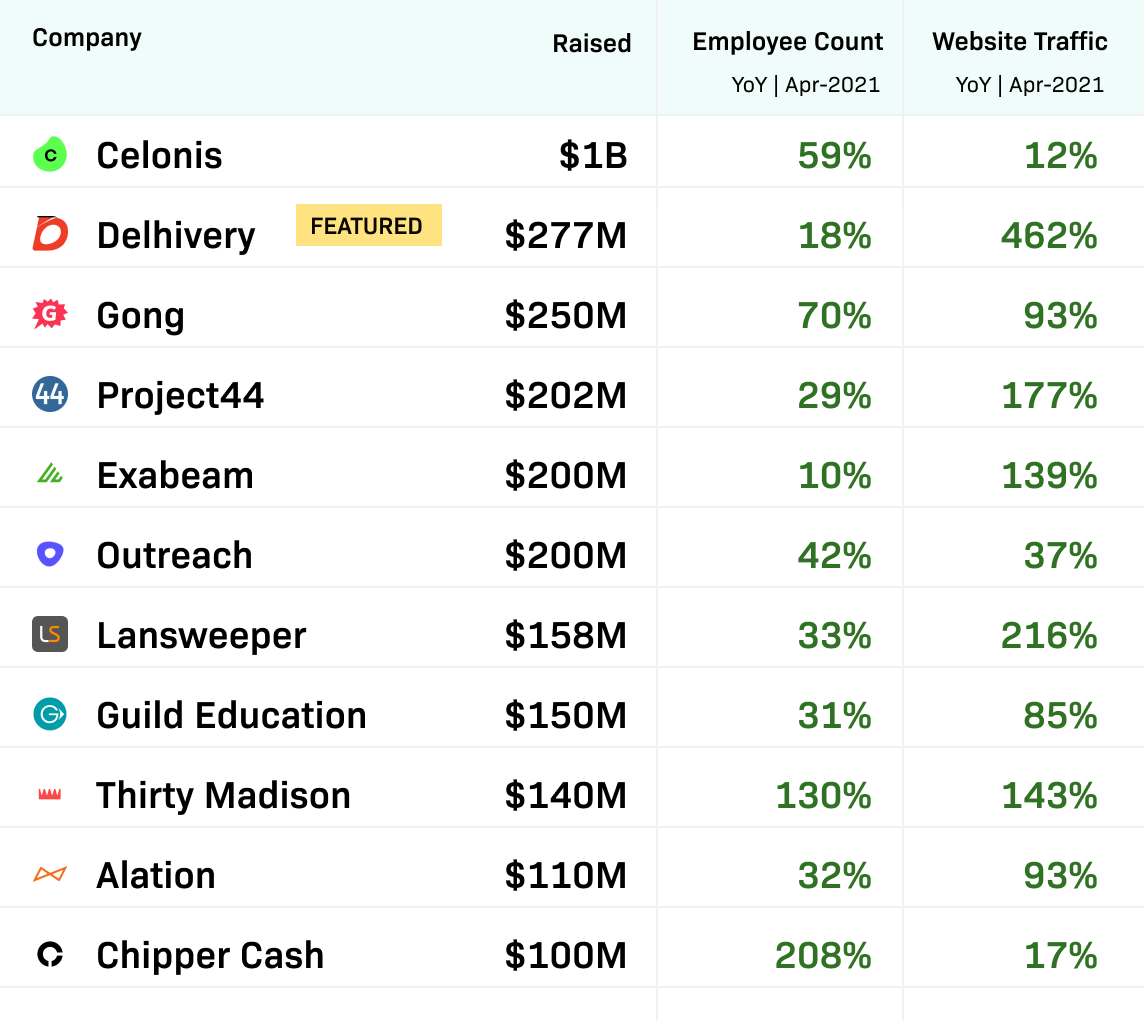
Task: Click Guild Education 85% website traffic
Action: (x=1061, y=715)
